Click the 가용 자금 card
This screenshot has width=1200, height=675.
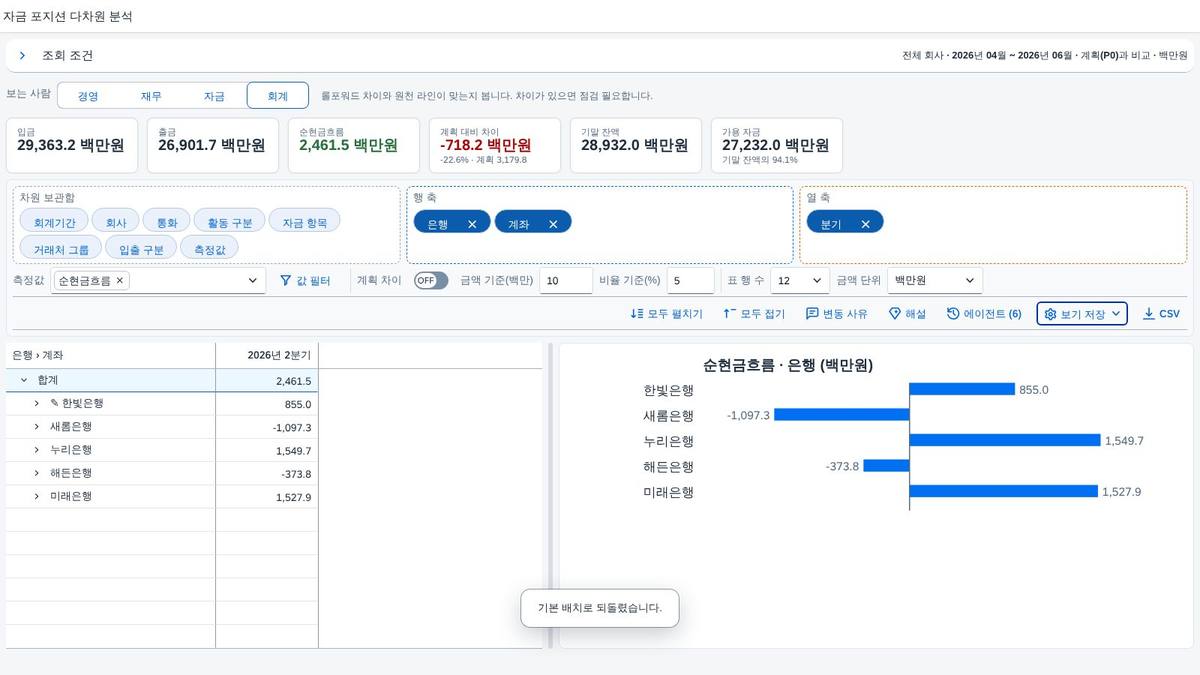[x=777, y=146]
